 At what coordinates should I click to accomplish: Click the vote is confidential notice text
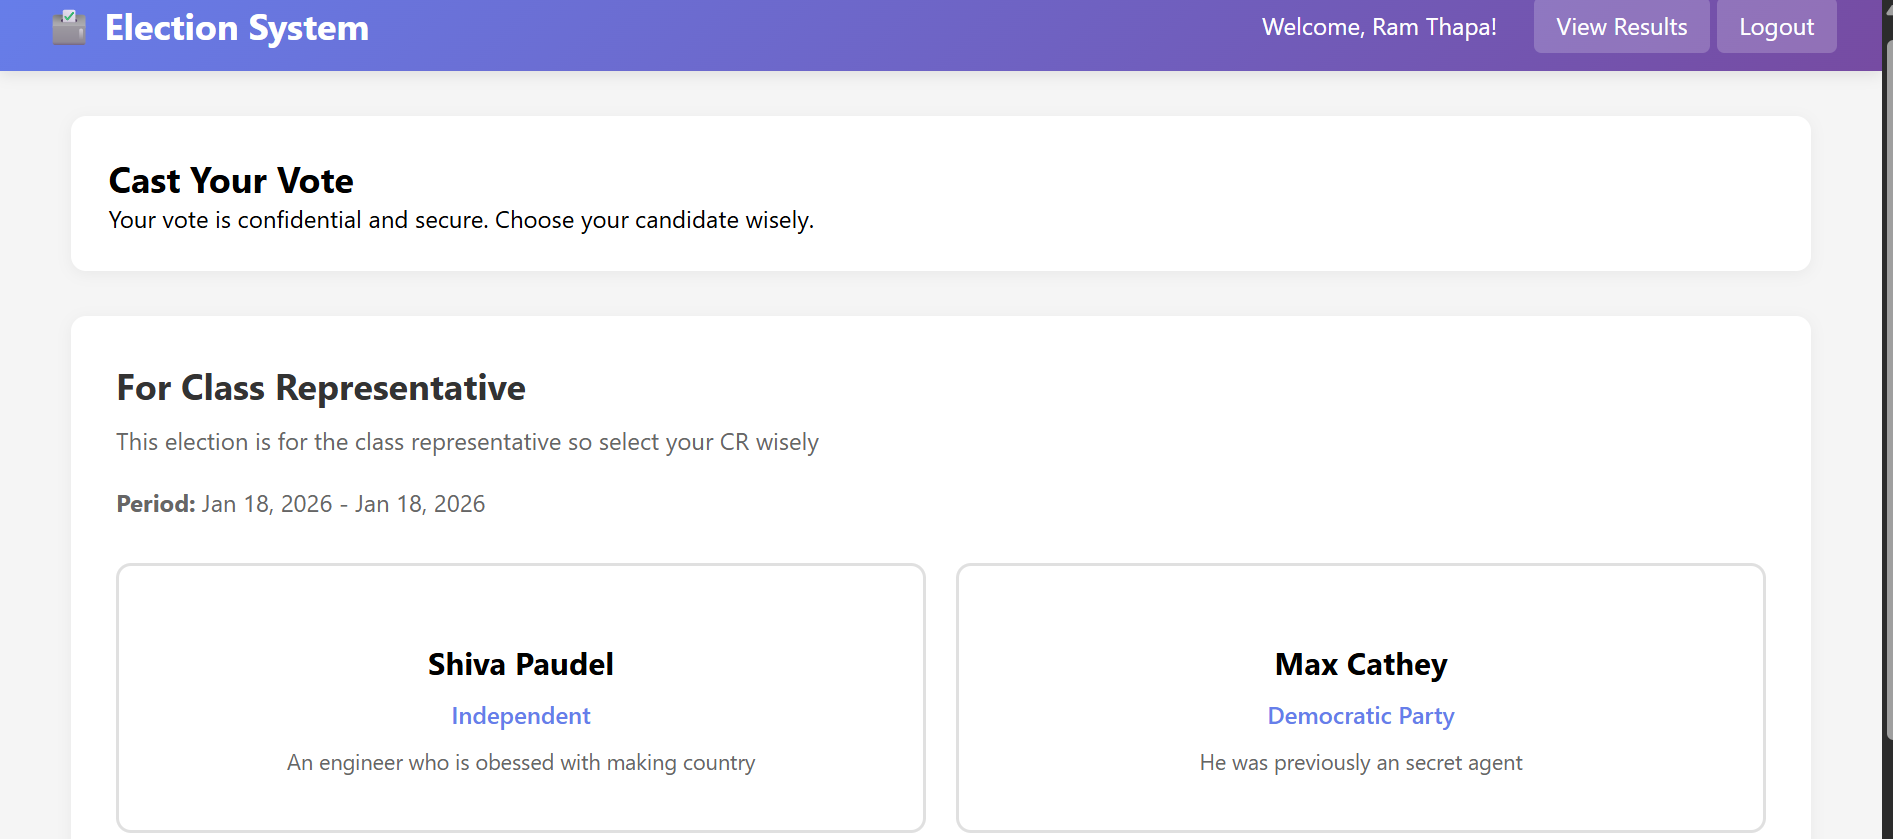(461, 220)
